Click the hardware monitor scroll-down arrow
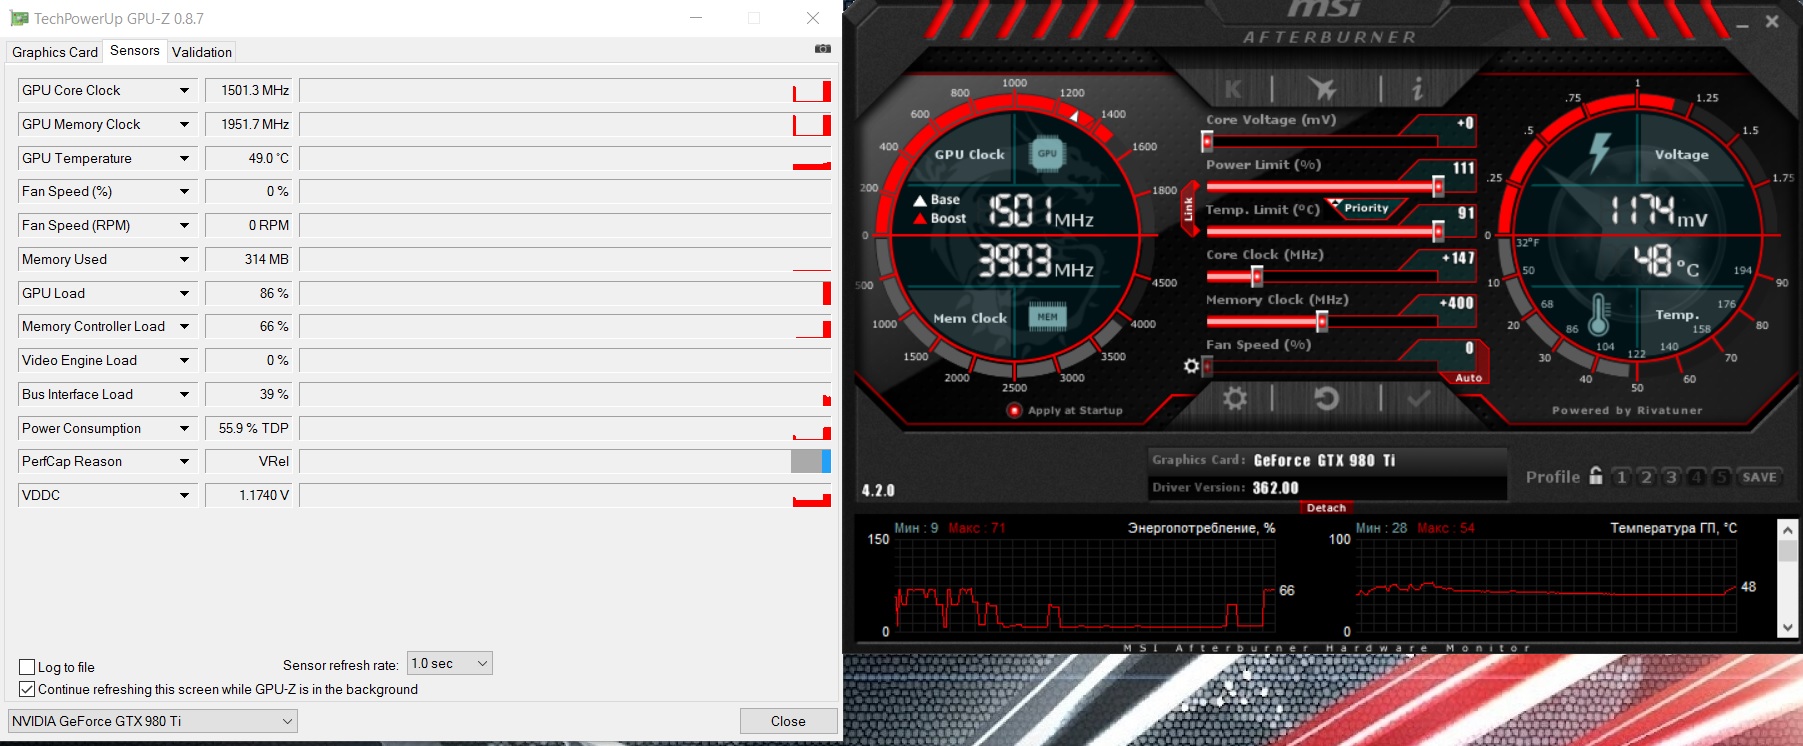The width and height of the screenshot is (1803, 746). [x=1788, y=628]
